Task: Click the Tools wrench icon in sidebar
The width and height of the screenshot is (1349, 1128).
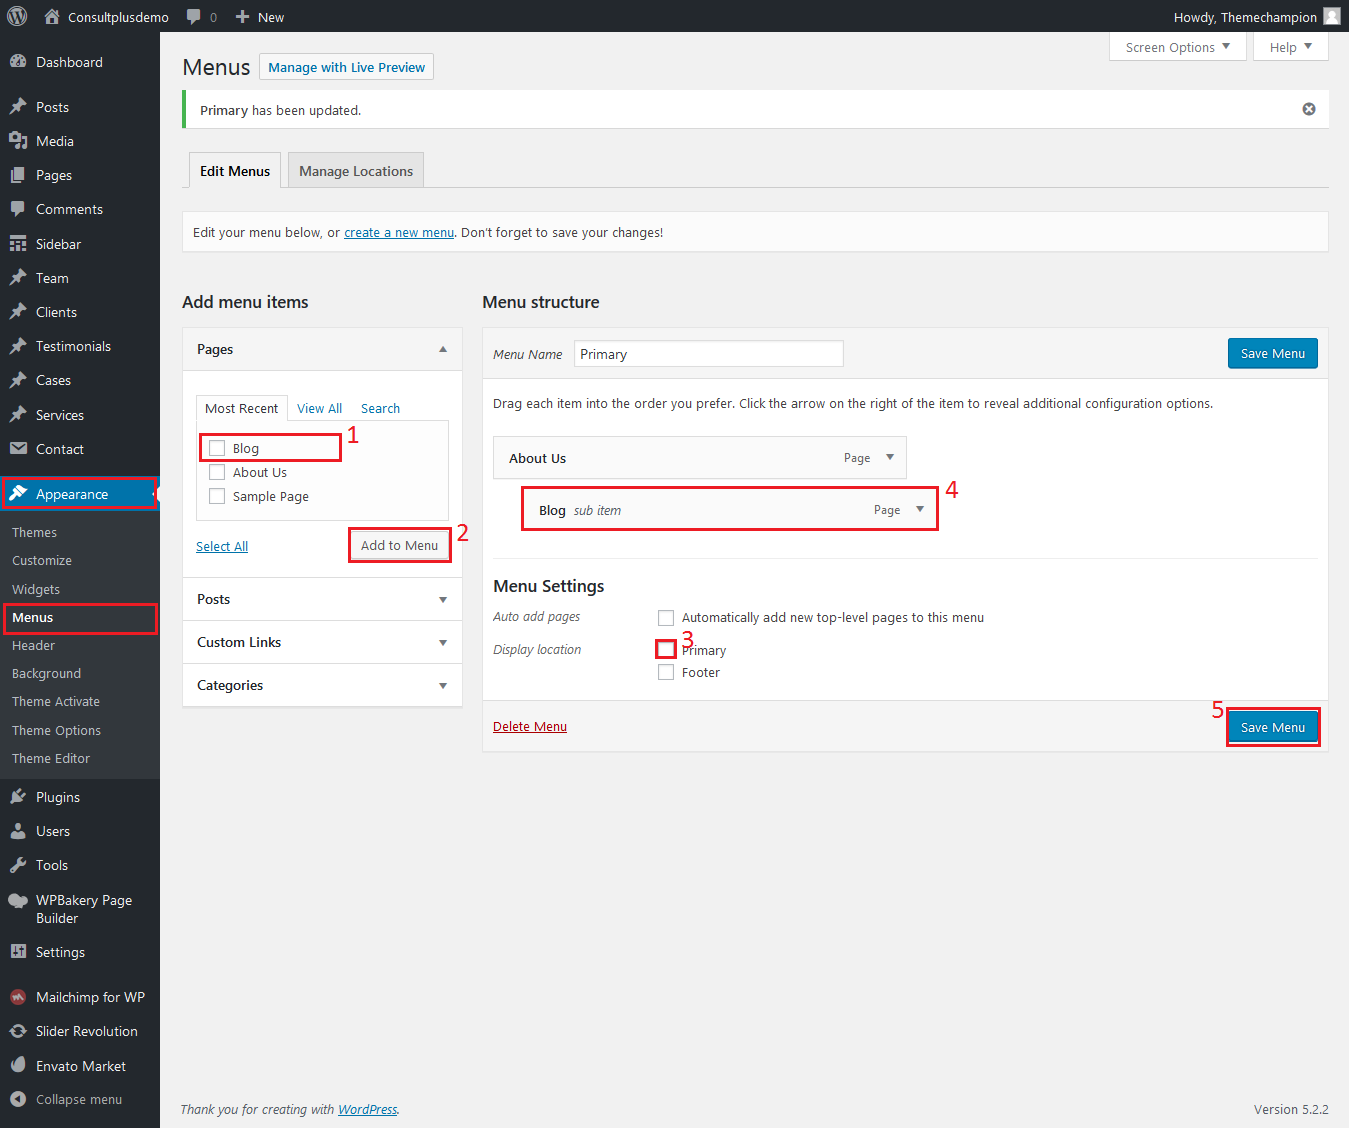Action: pyautogui.click(x=18, y=865)
